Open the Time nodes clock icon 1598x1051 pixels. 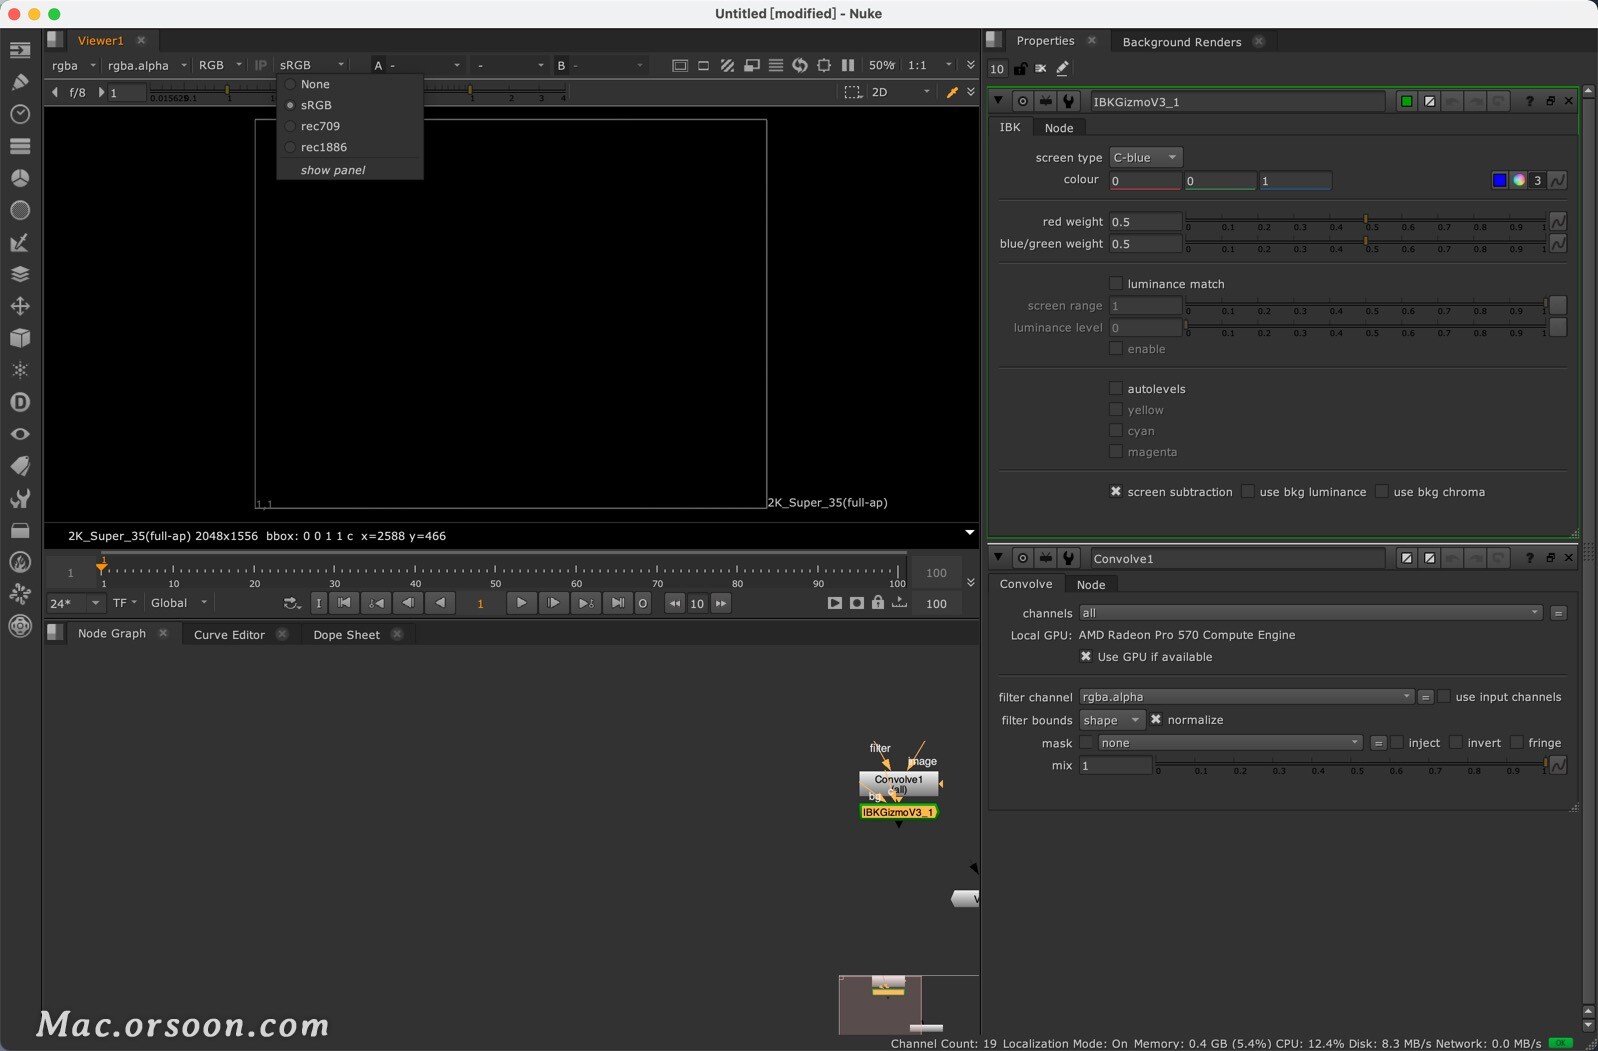tap(19, 114)
